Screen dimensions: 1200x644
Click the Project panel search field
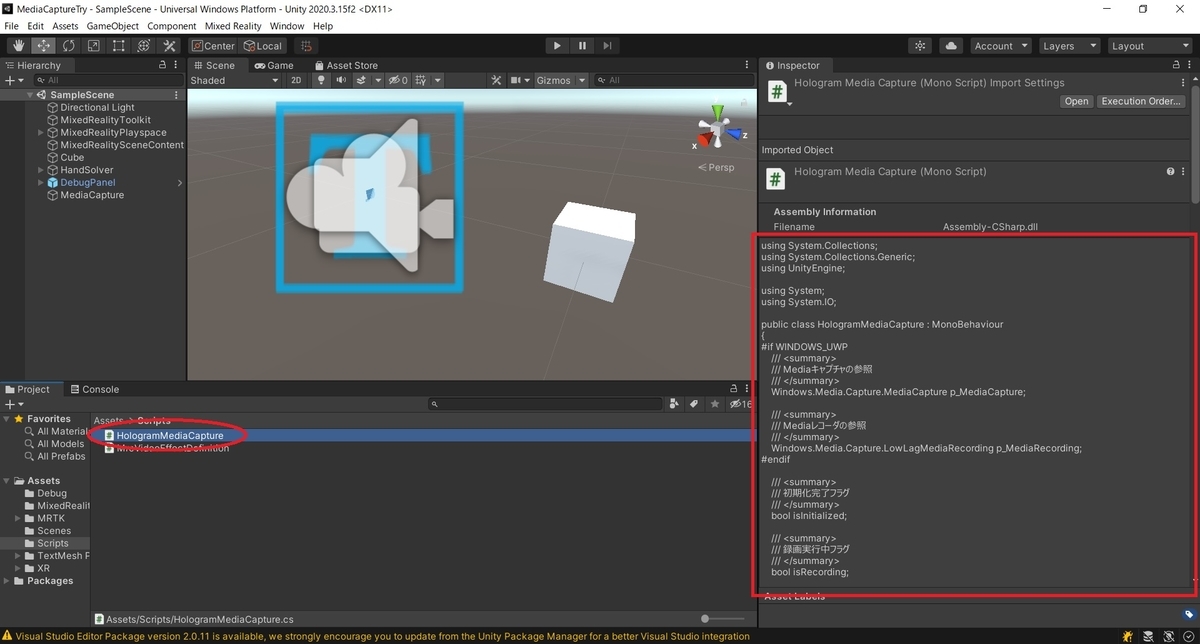pos(545,404)
